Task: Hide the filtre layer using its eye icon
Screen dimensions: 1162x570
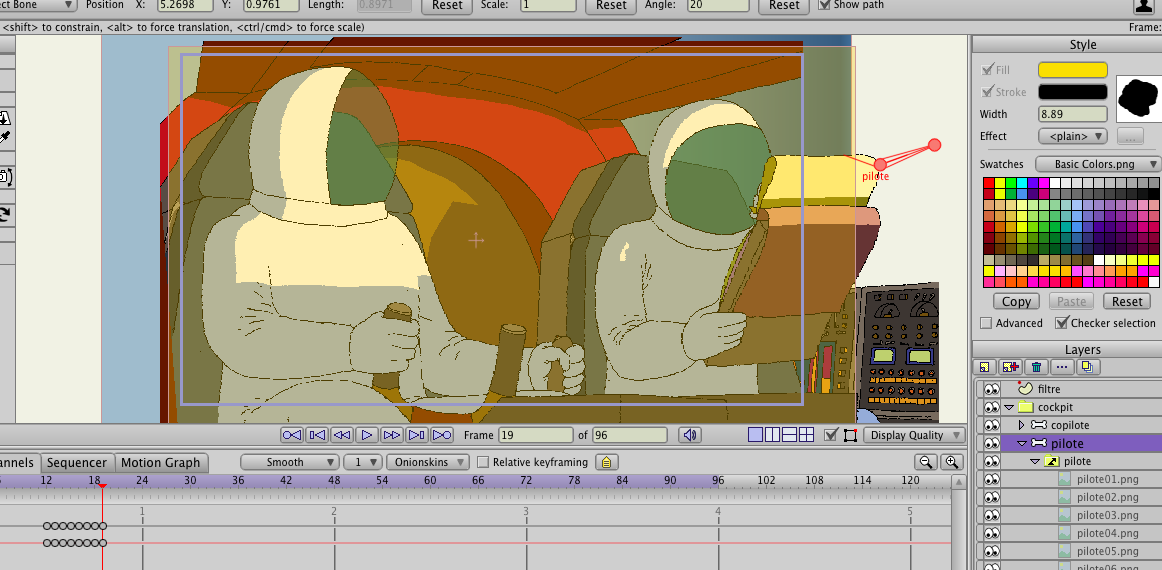Action: click(x=992, y=389)
